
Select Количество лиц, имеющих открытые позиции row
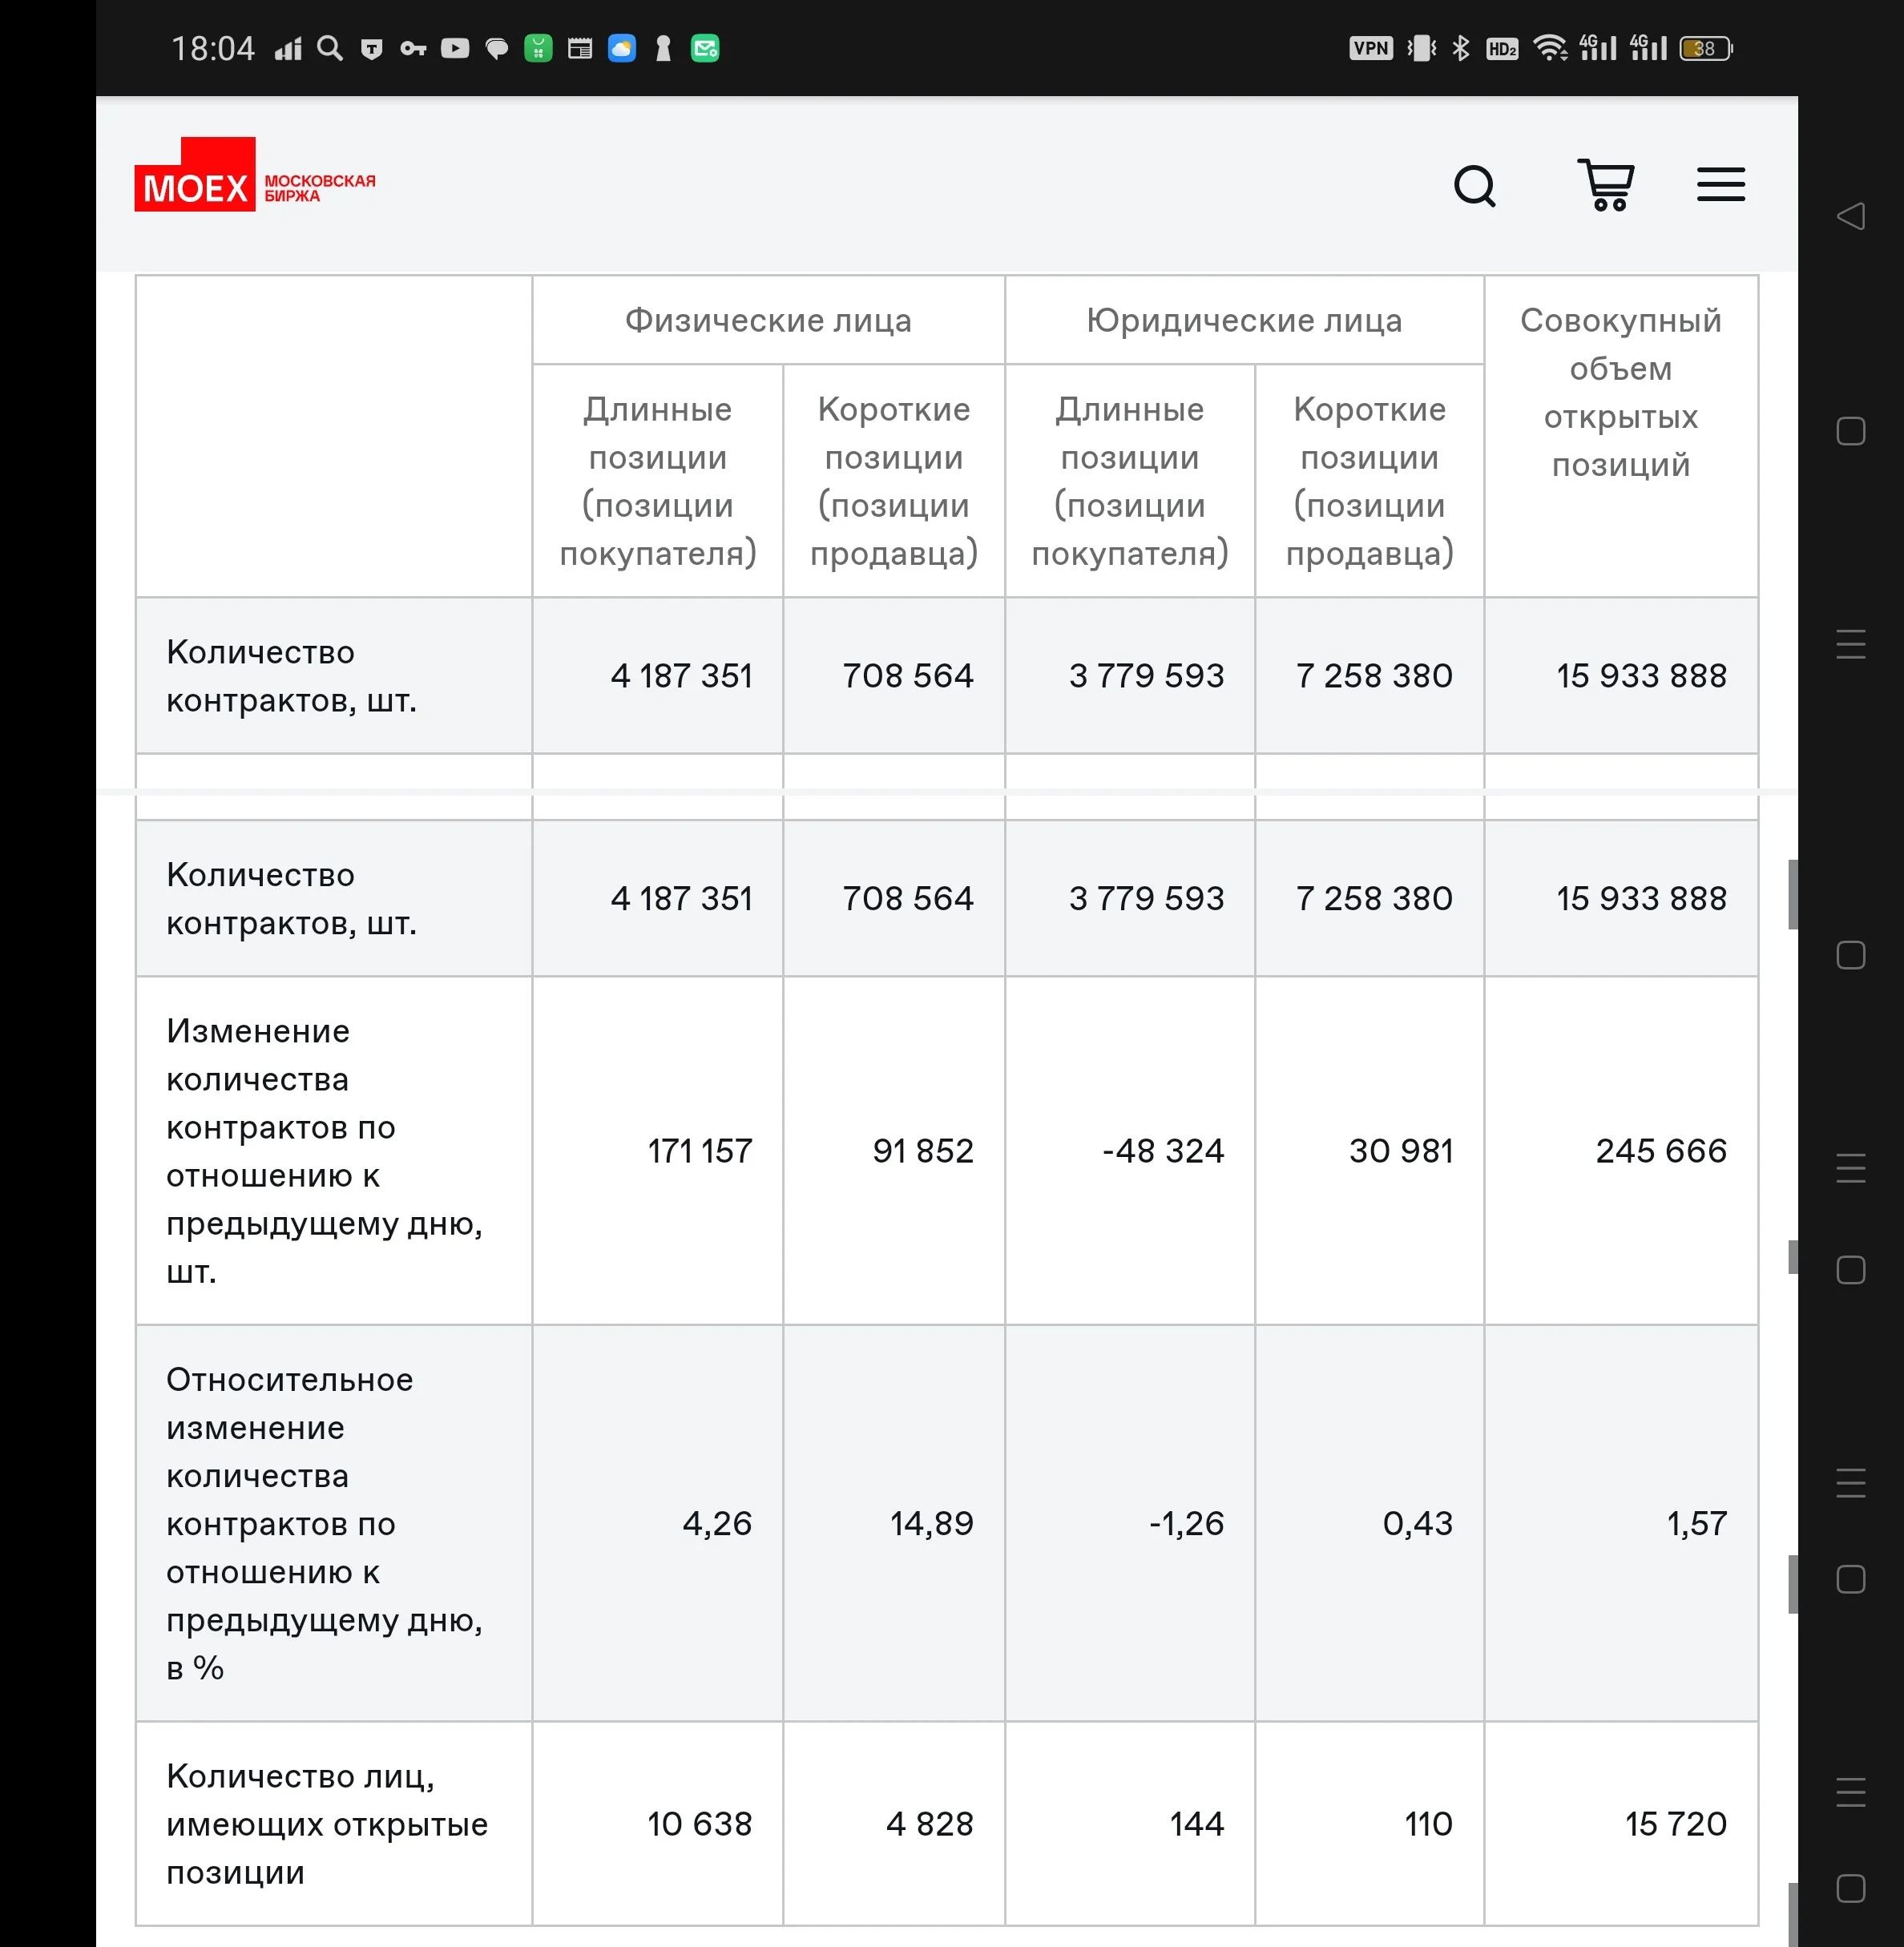(x=947, y=1823)
